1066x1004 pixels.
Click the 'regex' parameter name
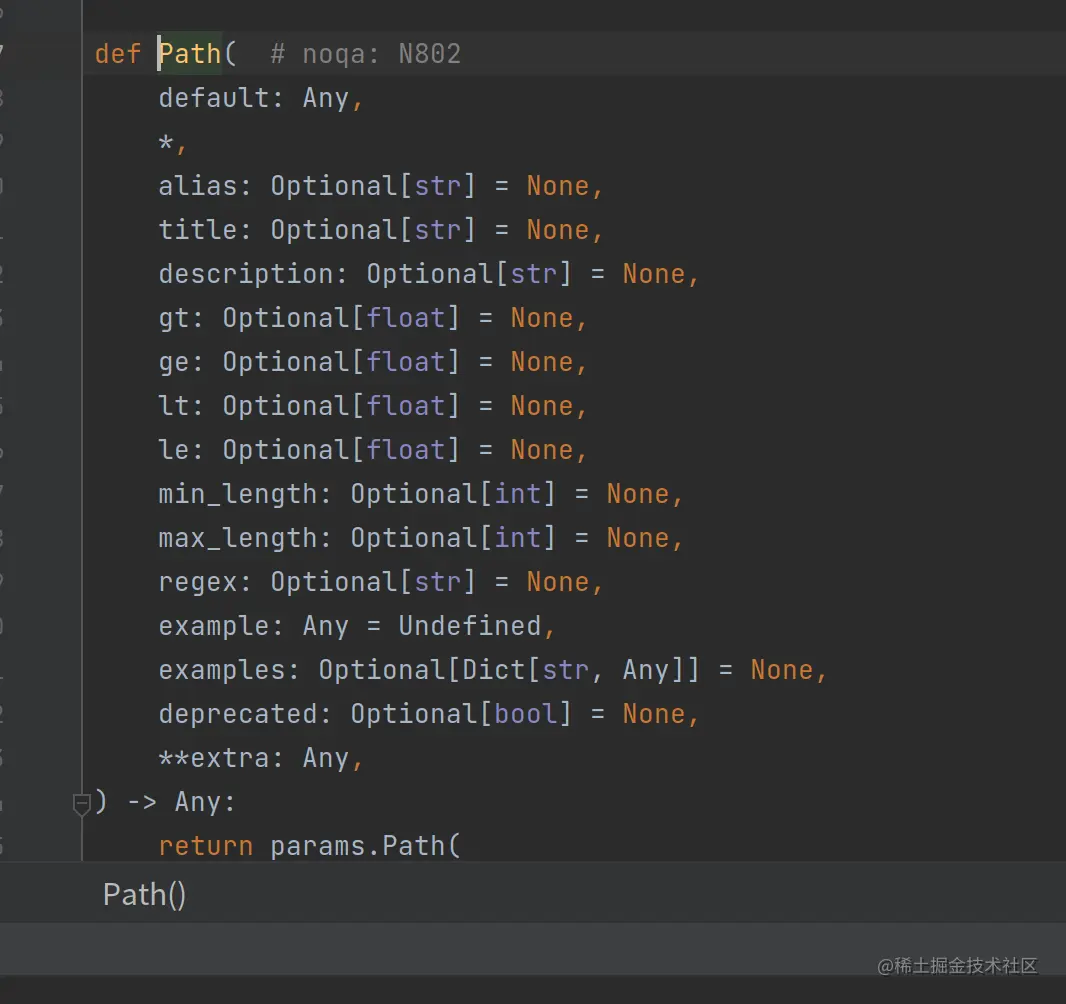click(x=198, y=583)
